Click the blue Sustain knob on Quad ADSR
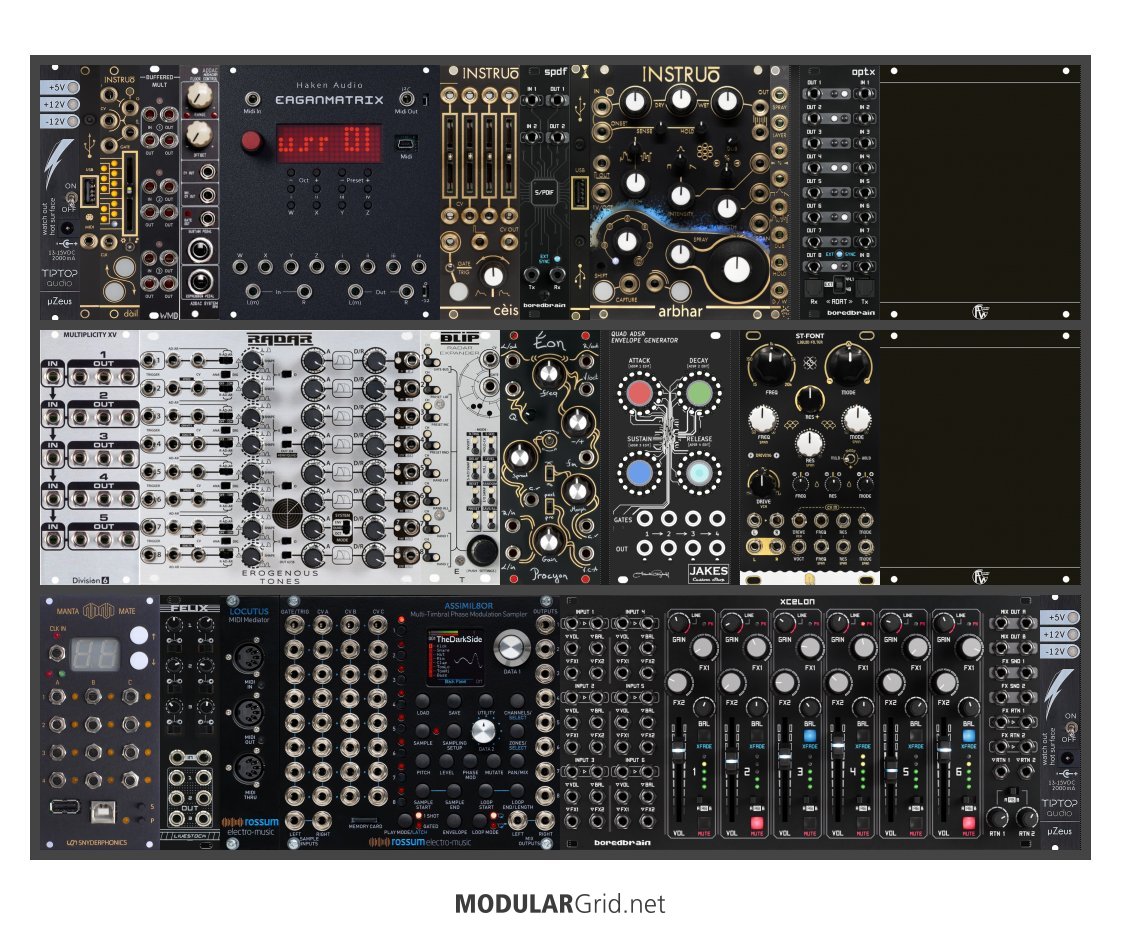Screen dimensions: 1121x925 pos(639,473)
